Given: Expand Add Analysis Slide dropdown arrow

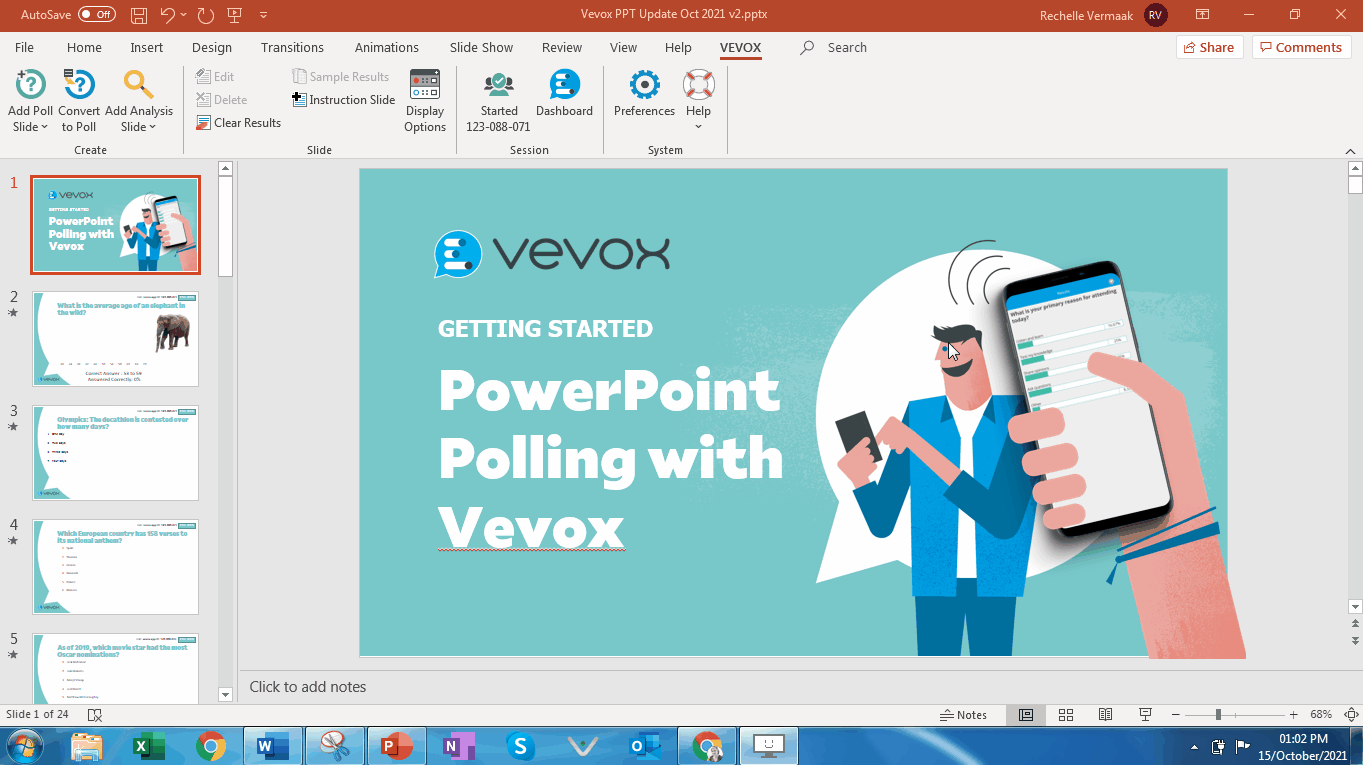Looking at the screenshot, I should 153,127.
